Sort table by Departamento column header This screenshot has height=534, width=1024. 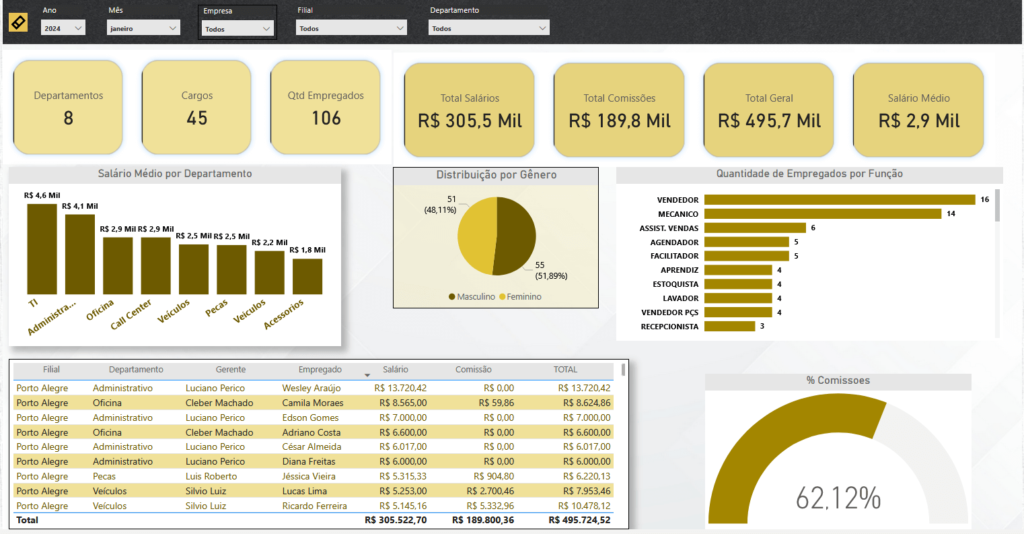(x=136, y=369)
